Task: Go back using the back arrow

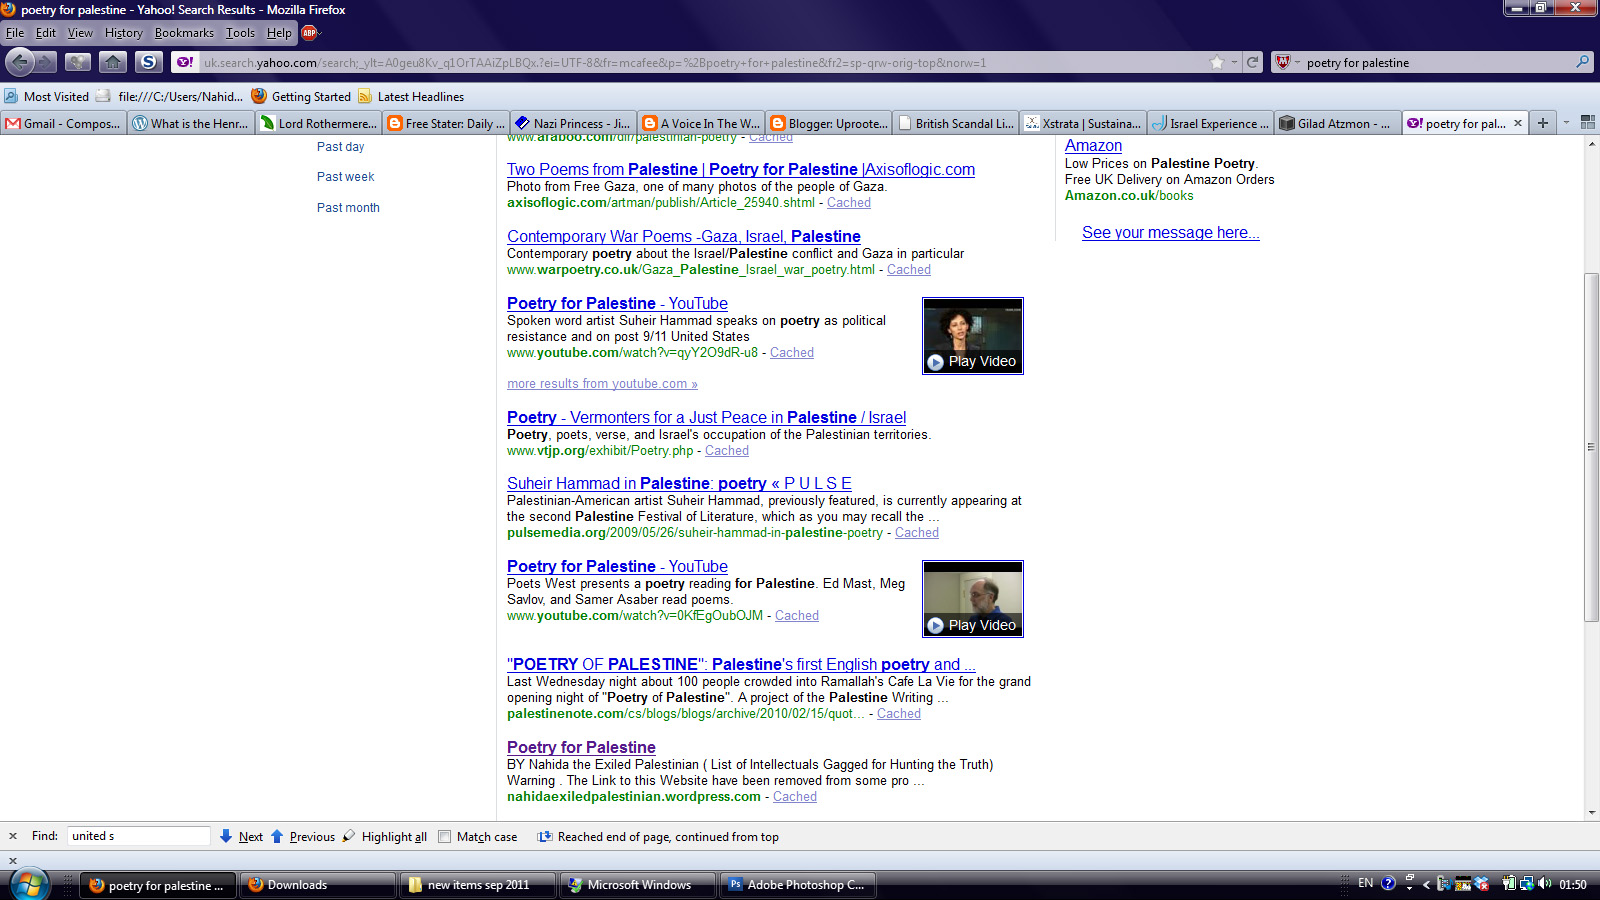Action: (19, 62)
